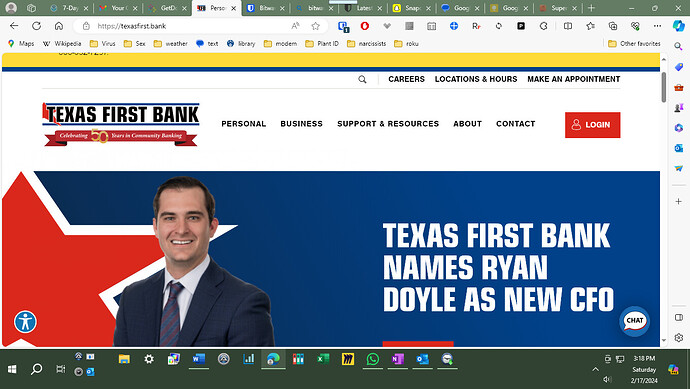Open Edge sidebar settings gear
This screenshot has height=389, width=690.
[679, 338]
